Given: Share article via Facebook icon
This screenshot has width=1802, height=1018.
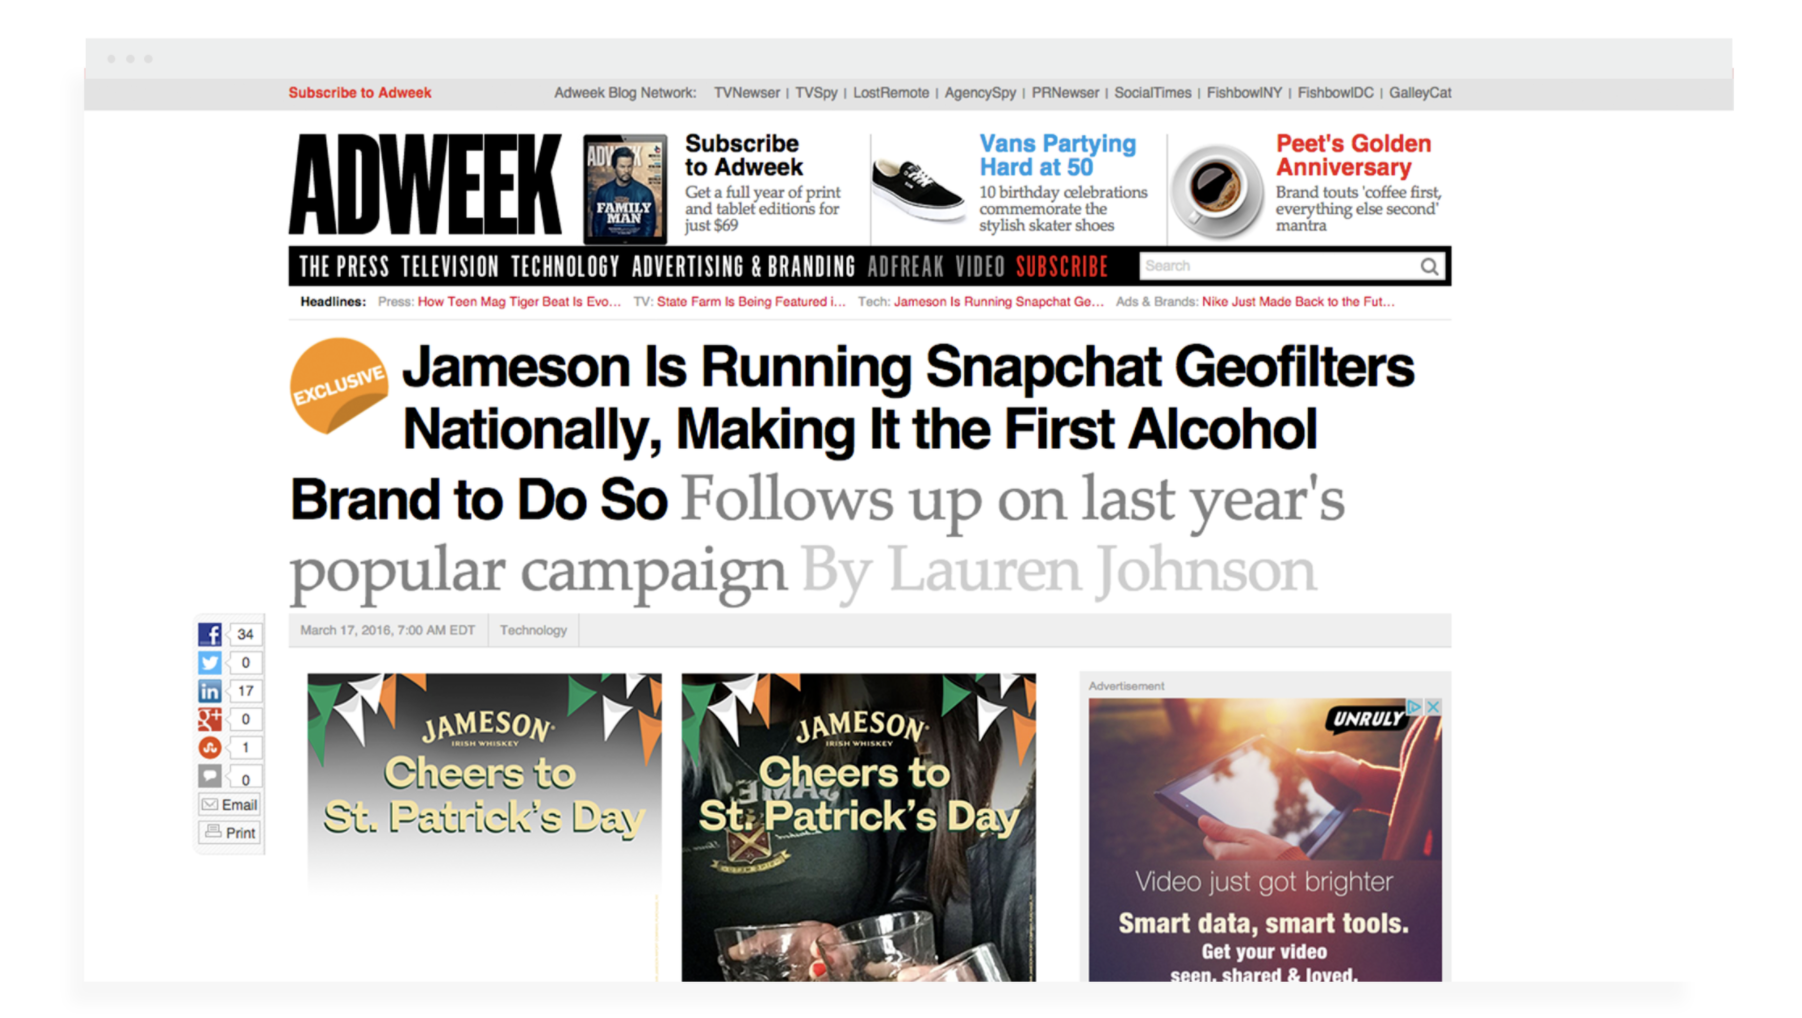Looking at the screenshot, I should tap(209, 634).
